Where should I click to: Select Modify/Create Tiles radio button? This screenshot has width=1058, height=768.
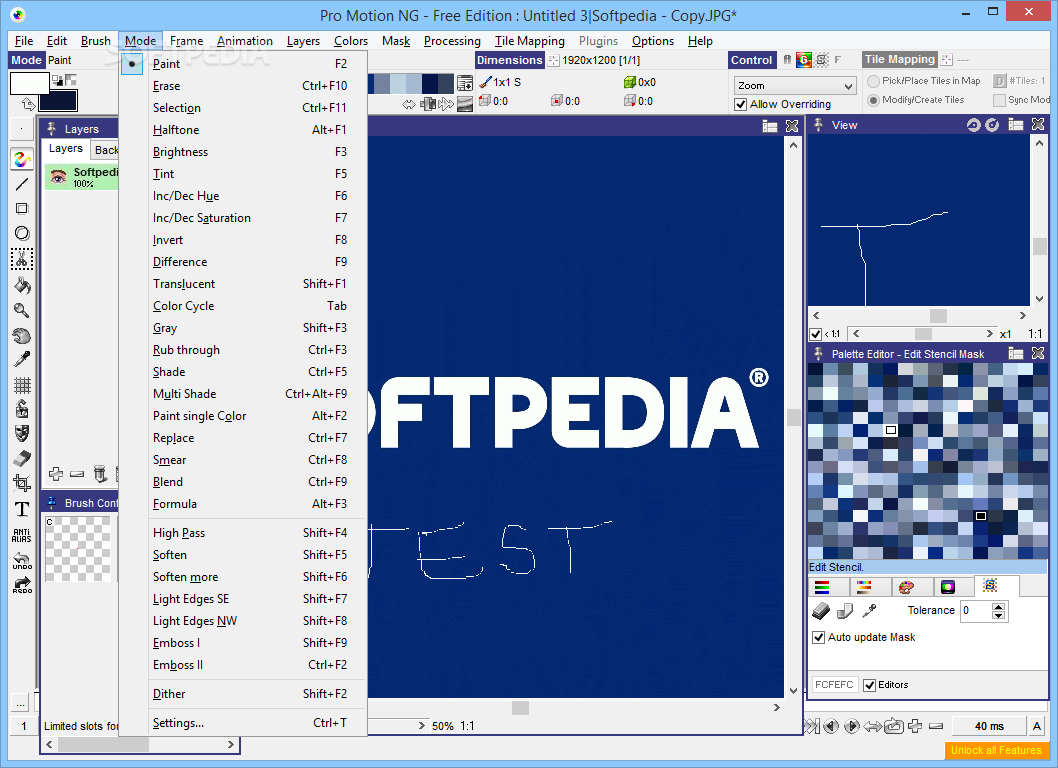[x=873, y=100]
